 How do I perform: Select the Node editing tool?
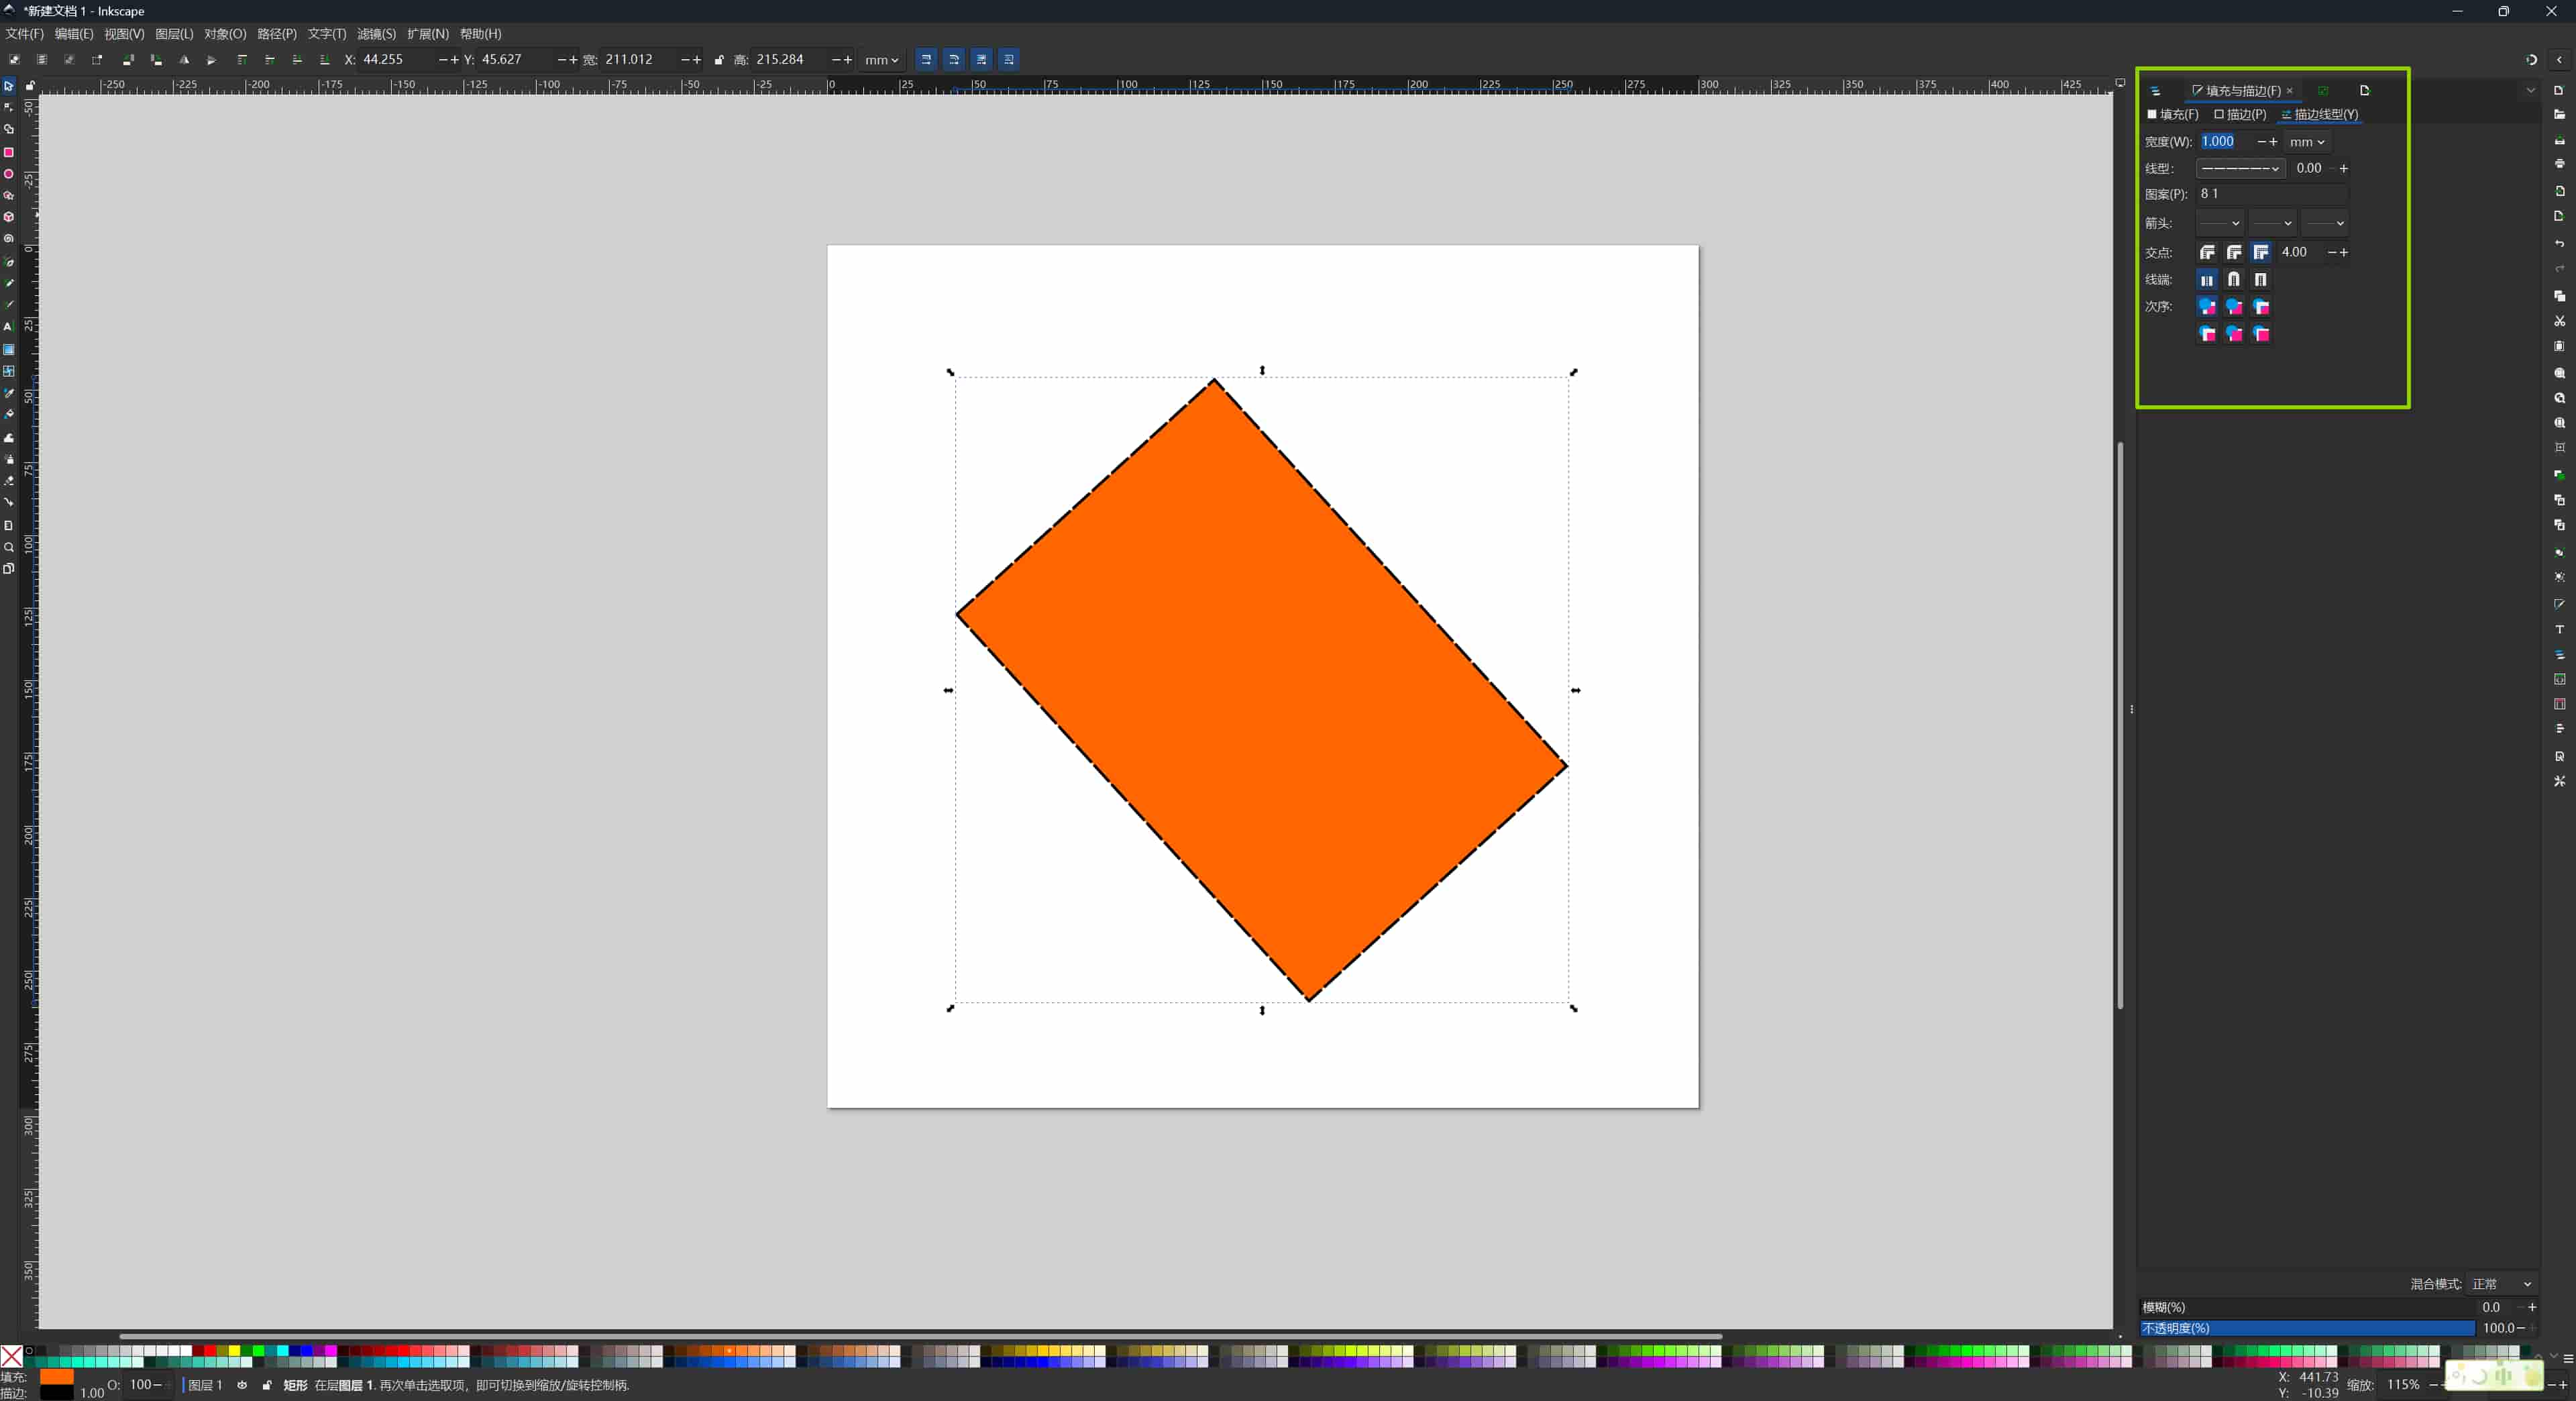[9, 107]
